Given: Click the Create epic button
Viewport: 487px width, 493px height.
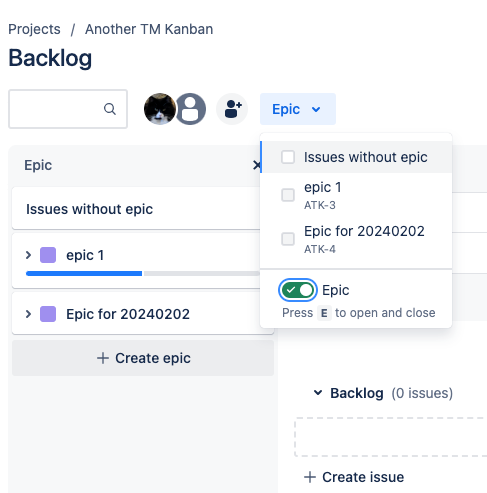Looking at the screenshot, I should tap(143, 358).
